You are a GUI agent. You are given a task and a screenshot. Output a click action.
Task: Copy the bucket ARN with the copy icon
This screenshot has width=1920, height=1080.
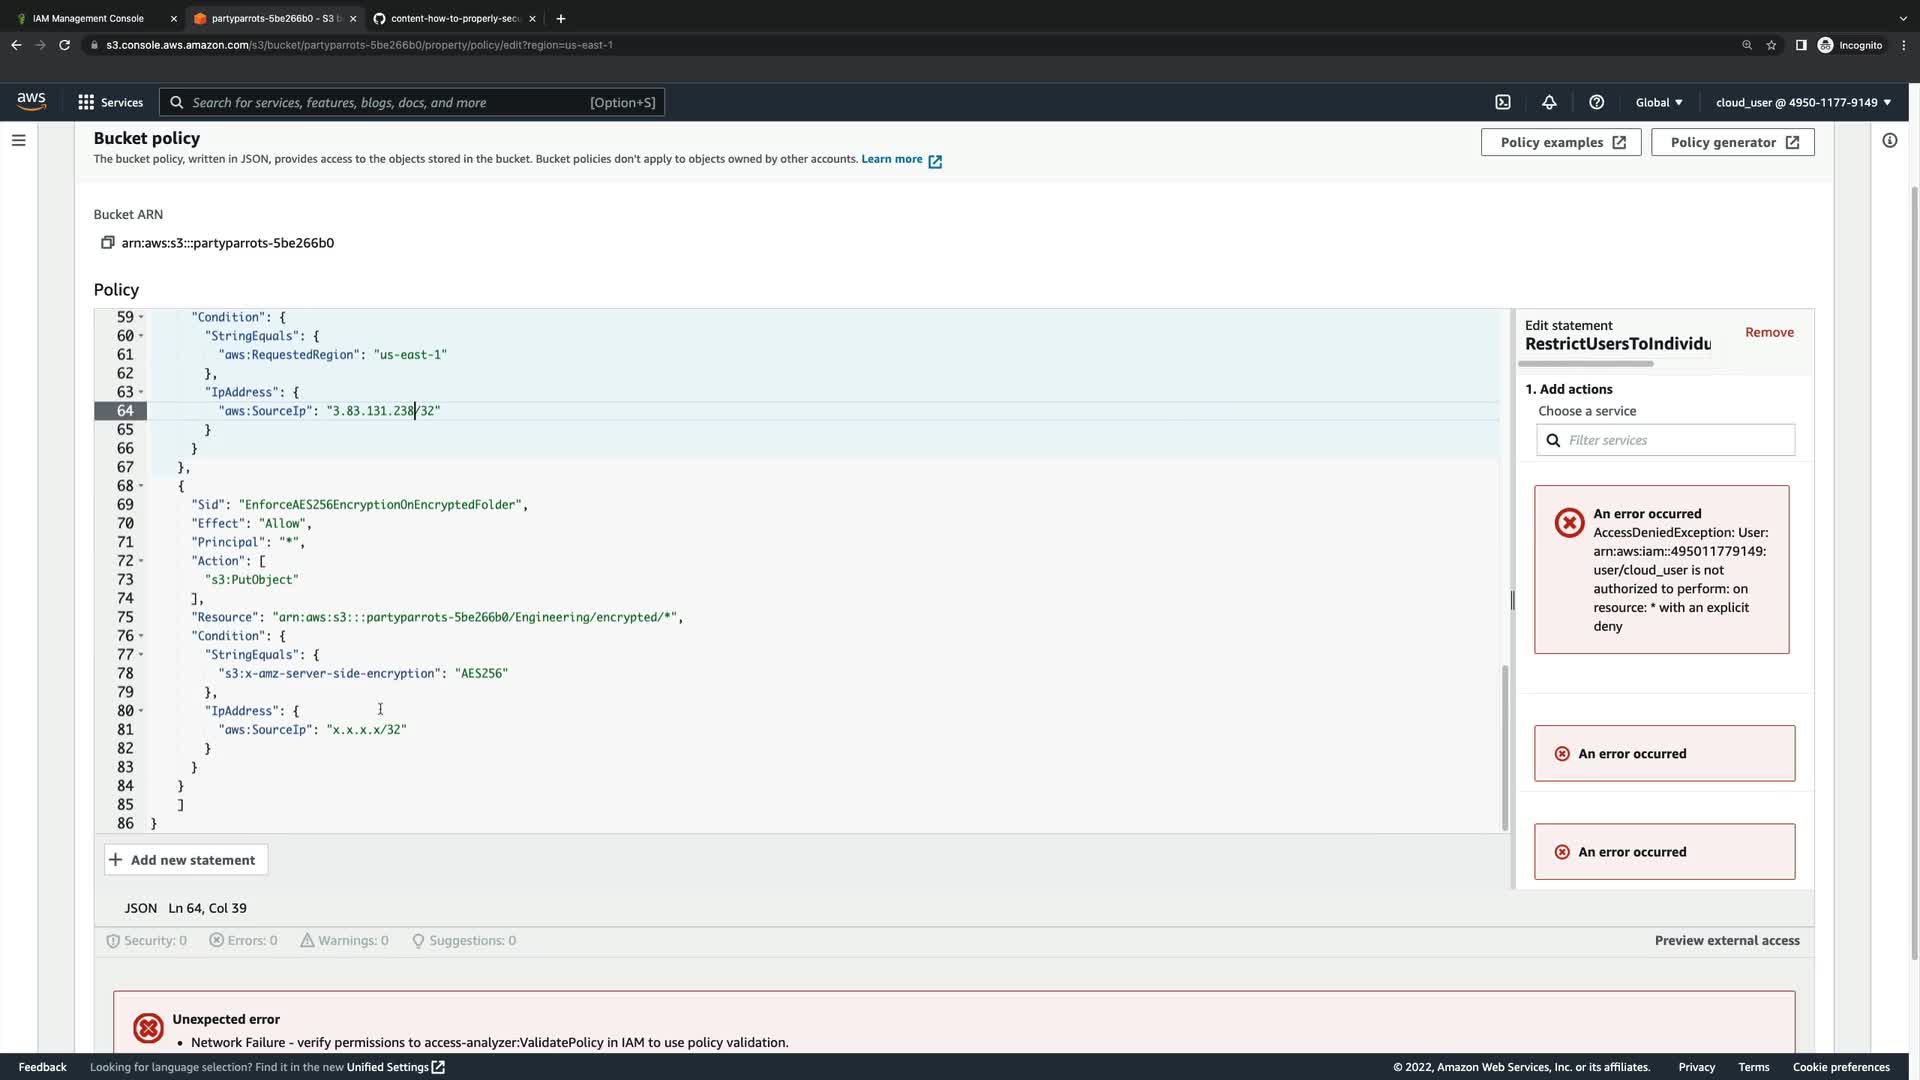pos(108,243)
